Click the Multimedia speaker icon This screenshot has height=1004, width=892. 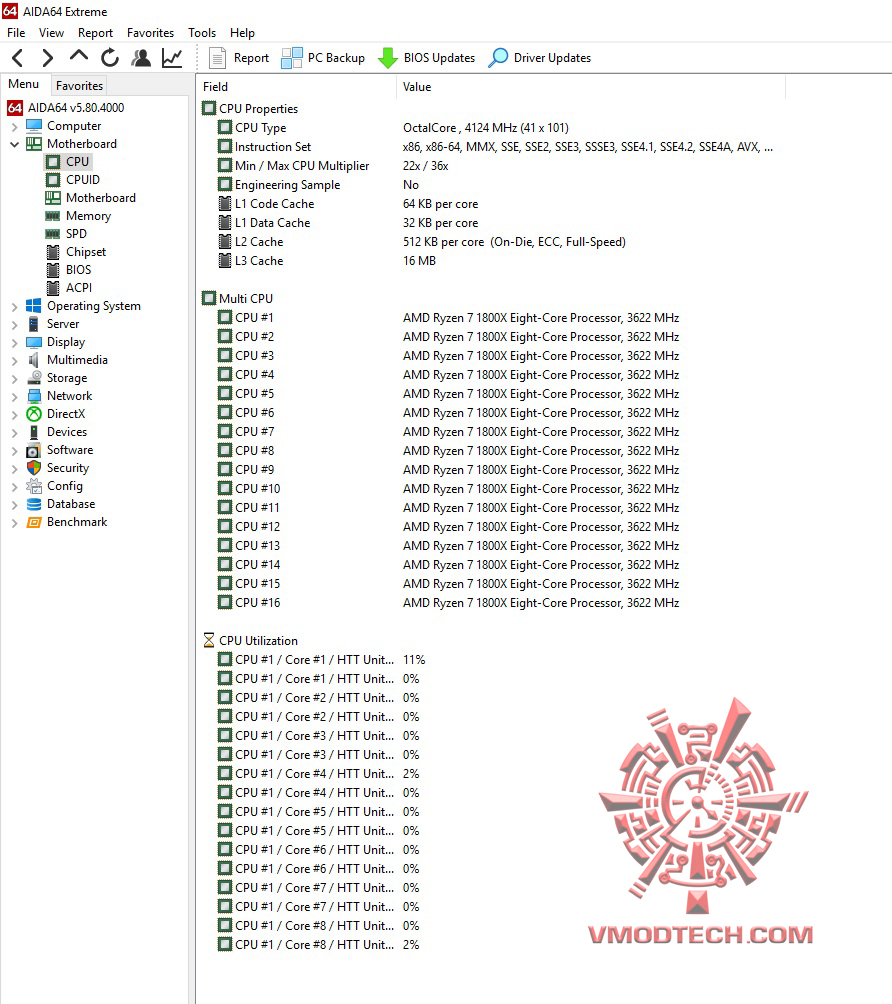click(x=34, y=360)
